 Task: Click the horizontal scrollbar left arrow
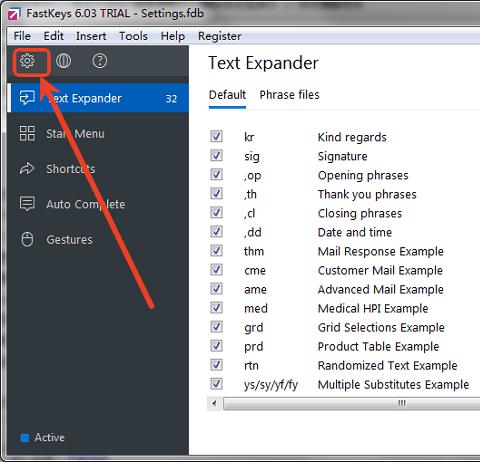point(214,404)
